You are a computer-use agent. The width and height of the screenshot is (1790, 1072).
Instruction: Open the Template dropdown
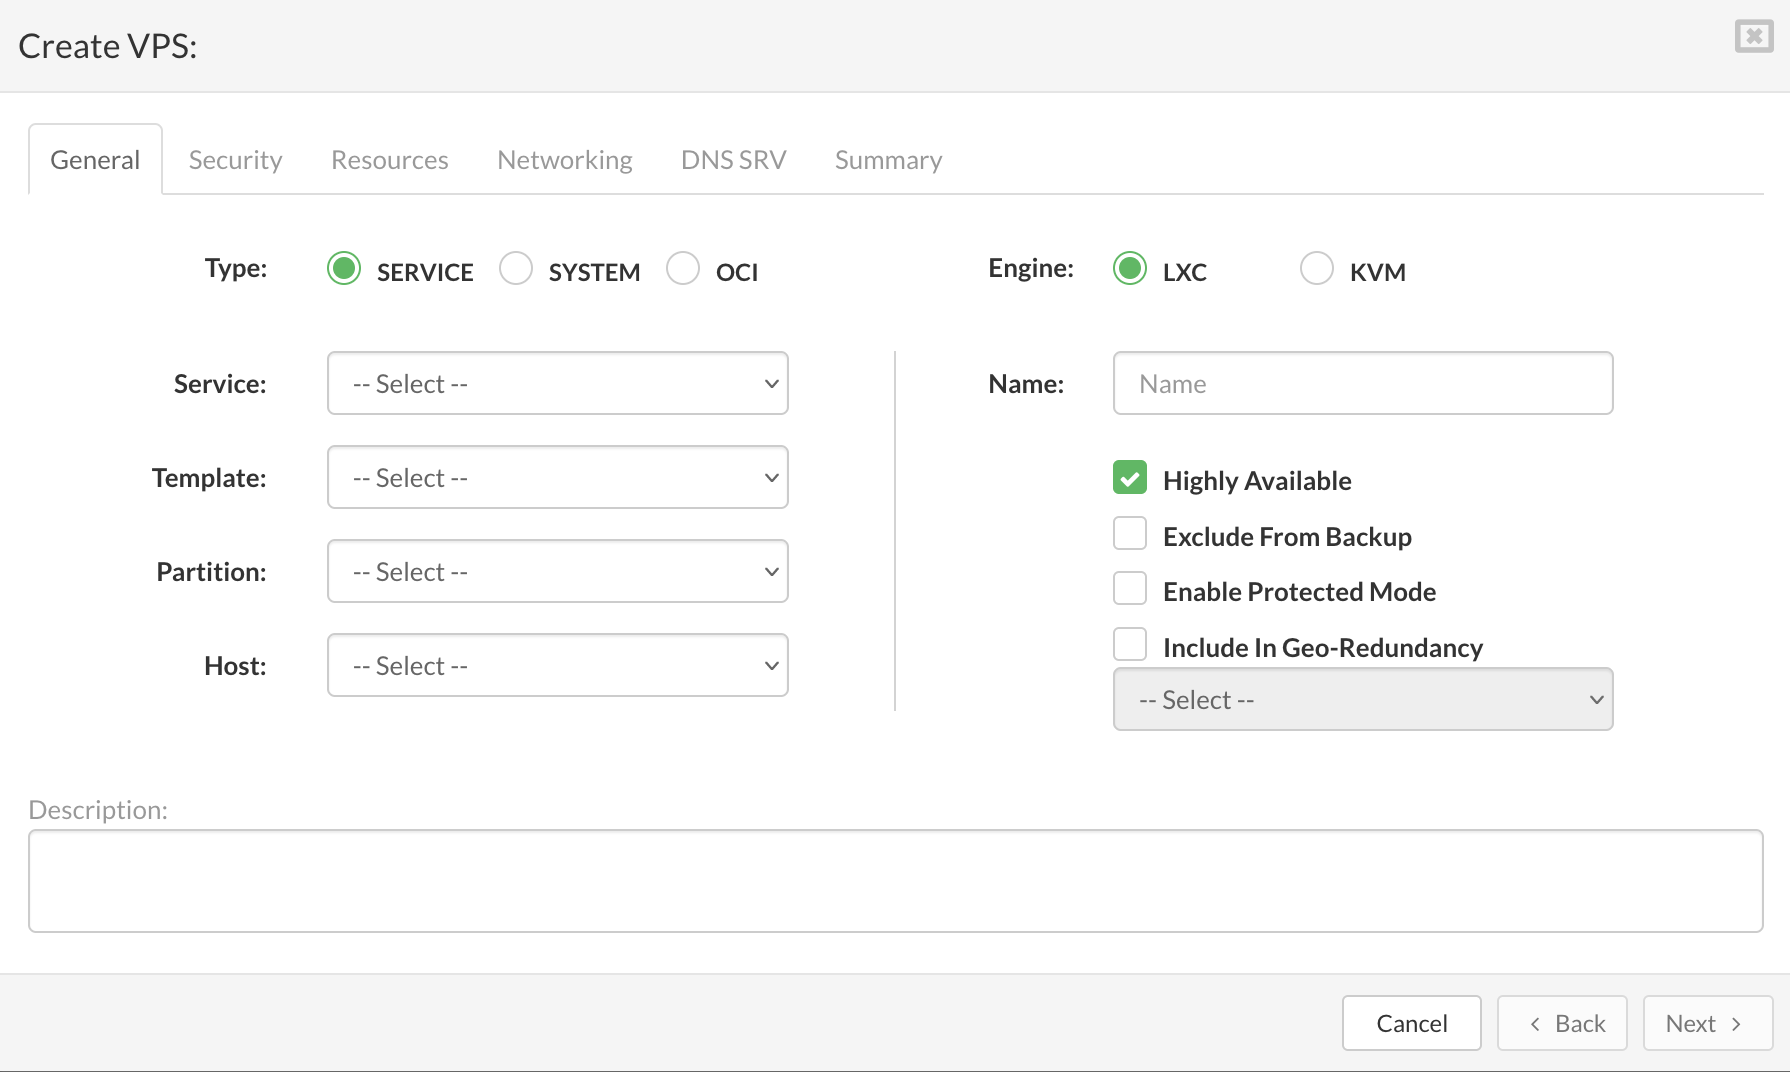[558, 477]
